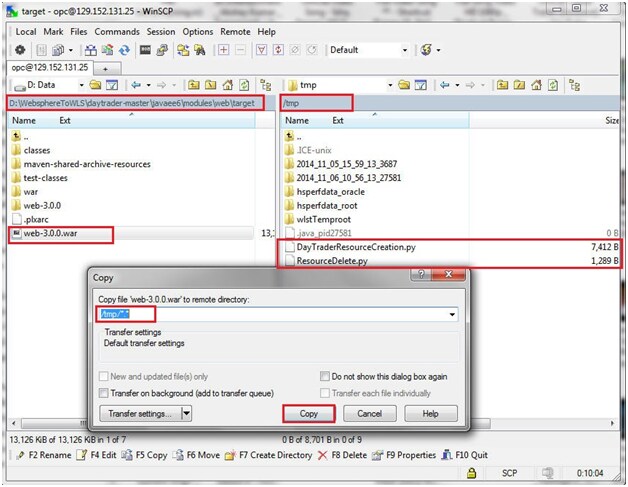Open the Session menu
This screenshot has width=628, height=487.
pos(161,32)
